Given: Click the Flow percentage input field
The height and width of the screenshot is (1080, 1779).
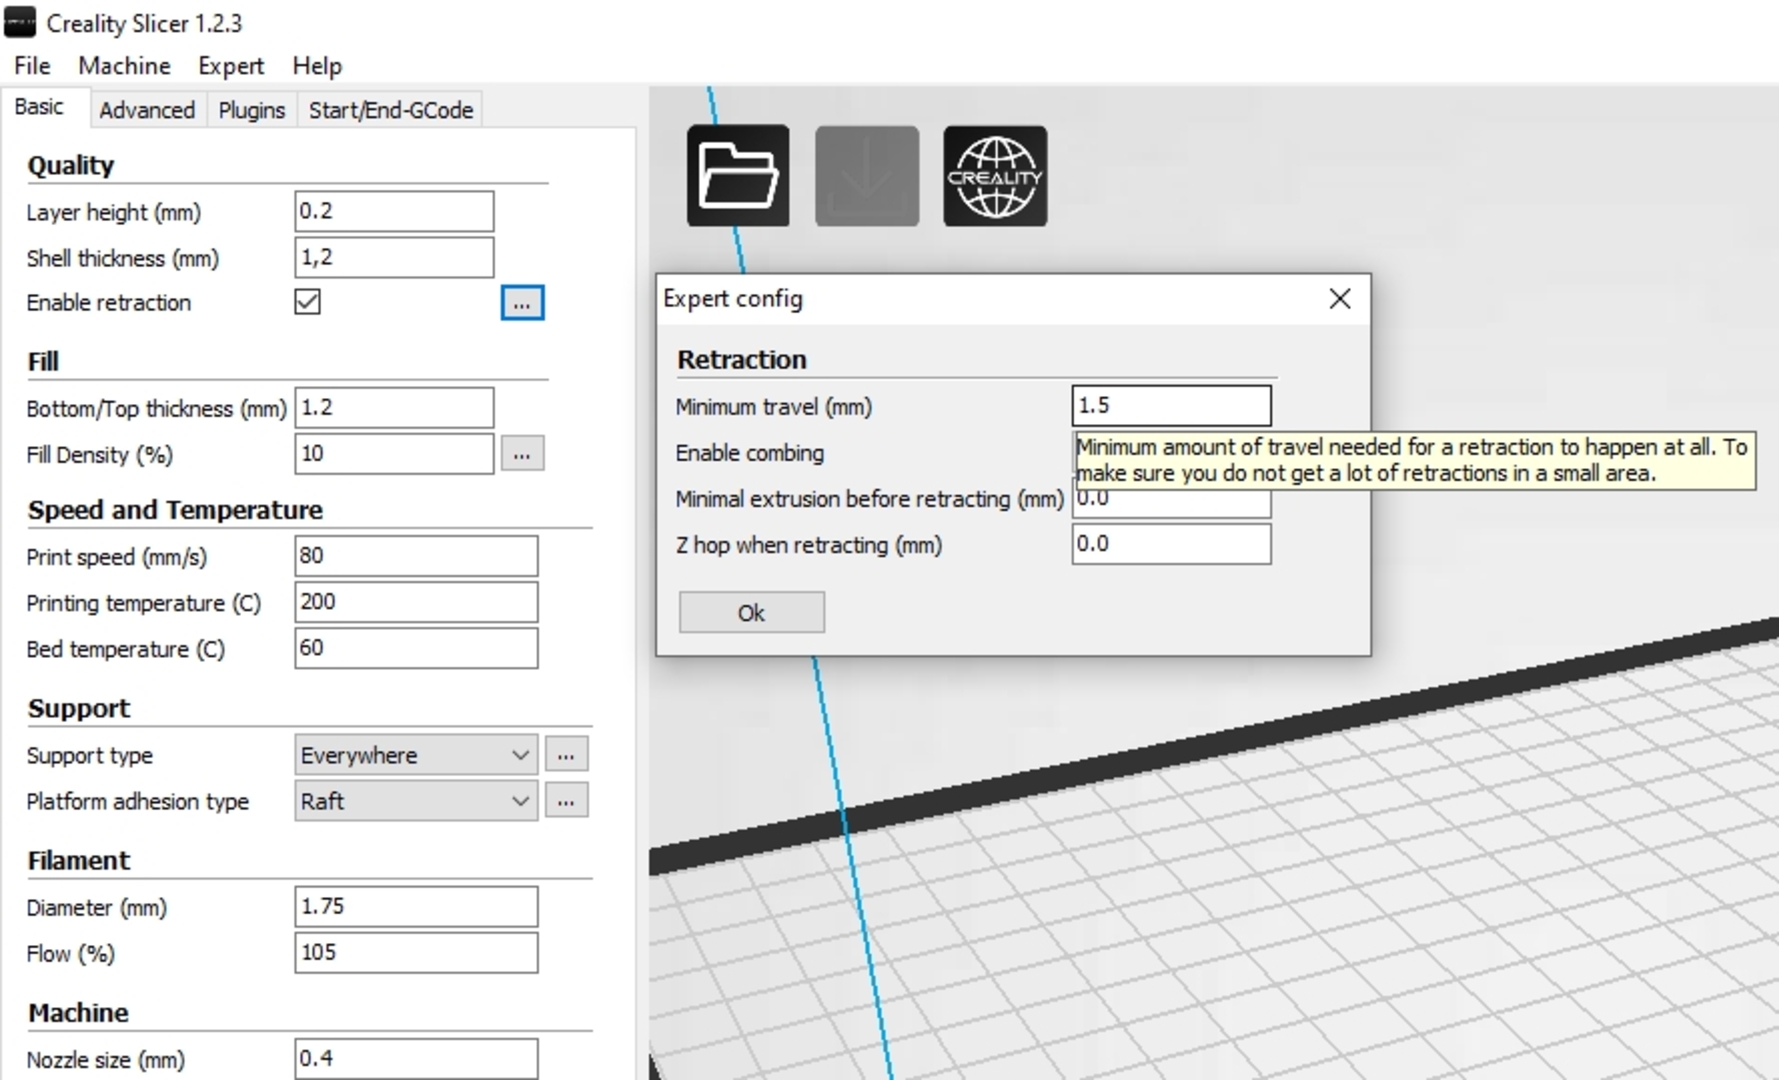Looking at the screenshot, I should pyautogui.click(x=416, y=952).
